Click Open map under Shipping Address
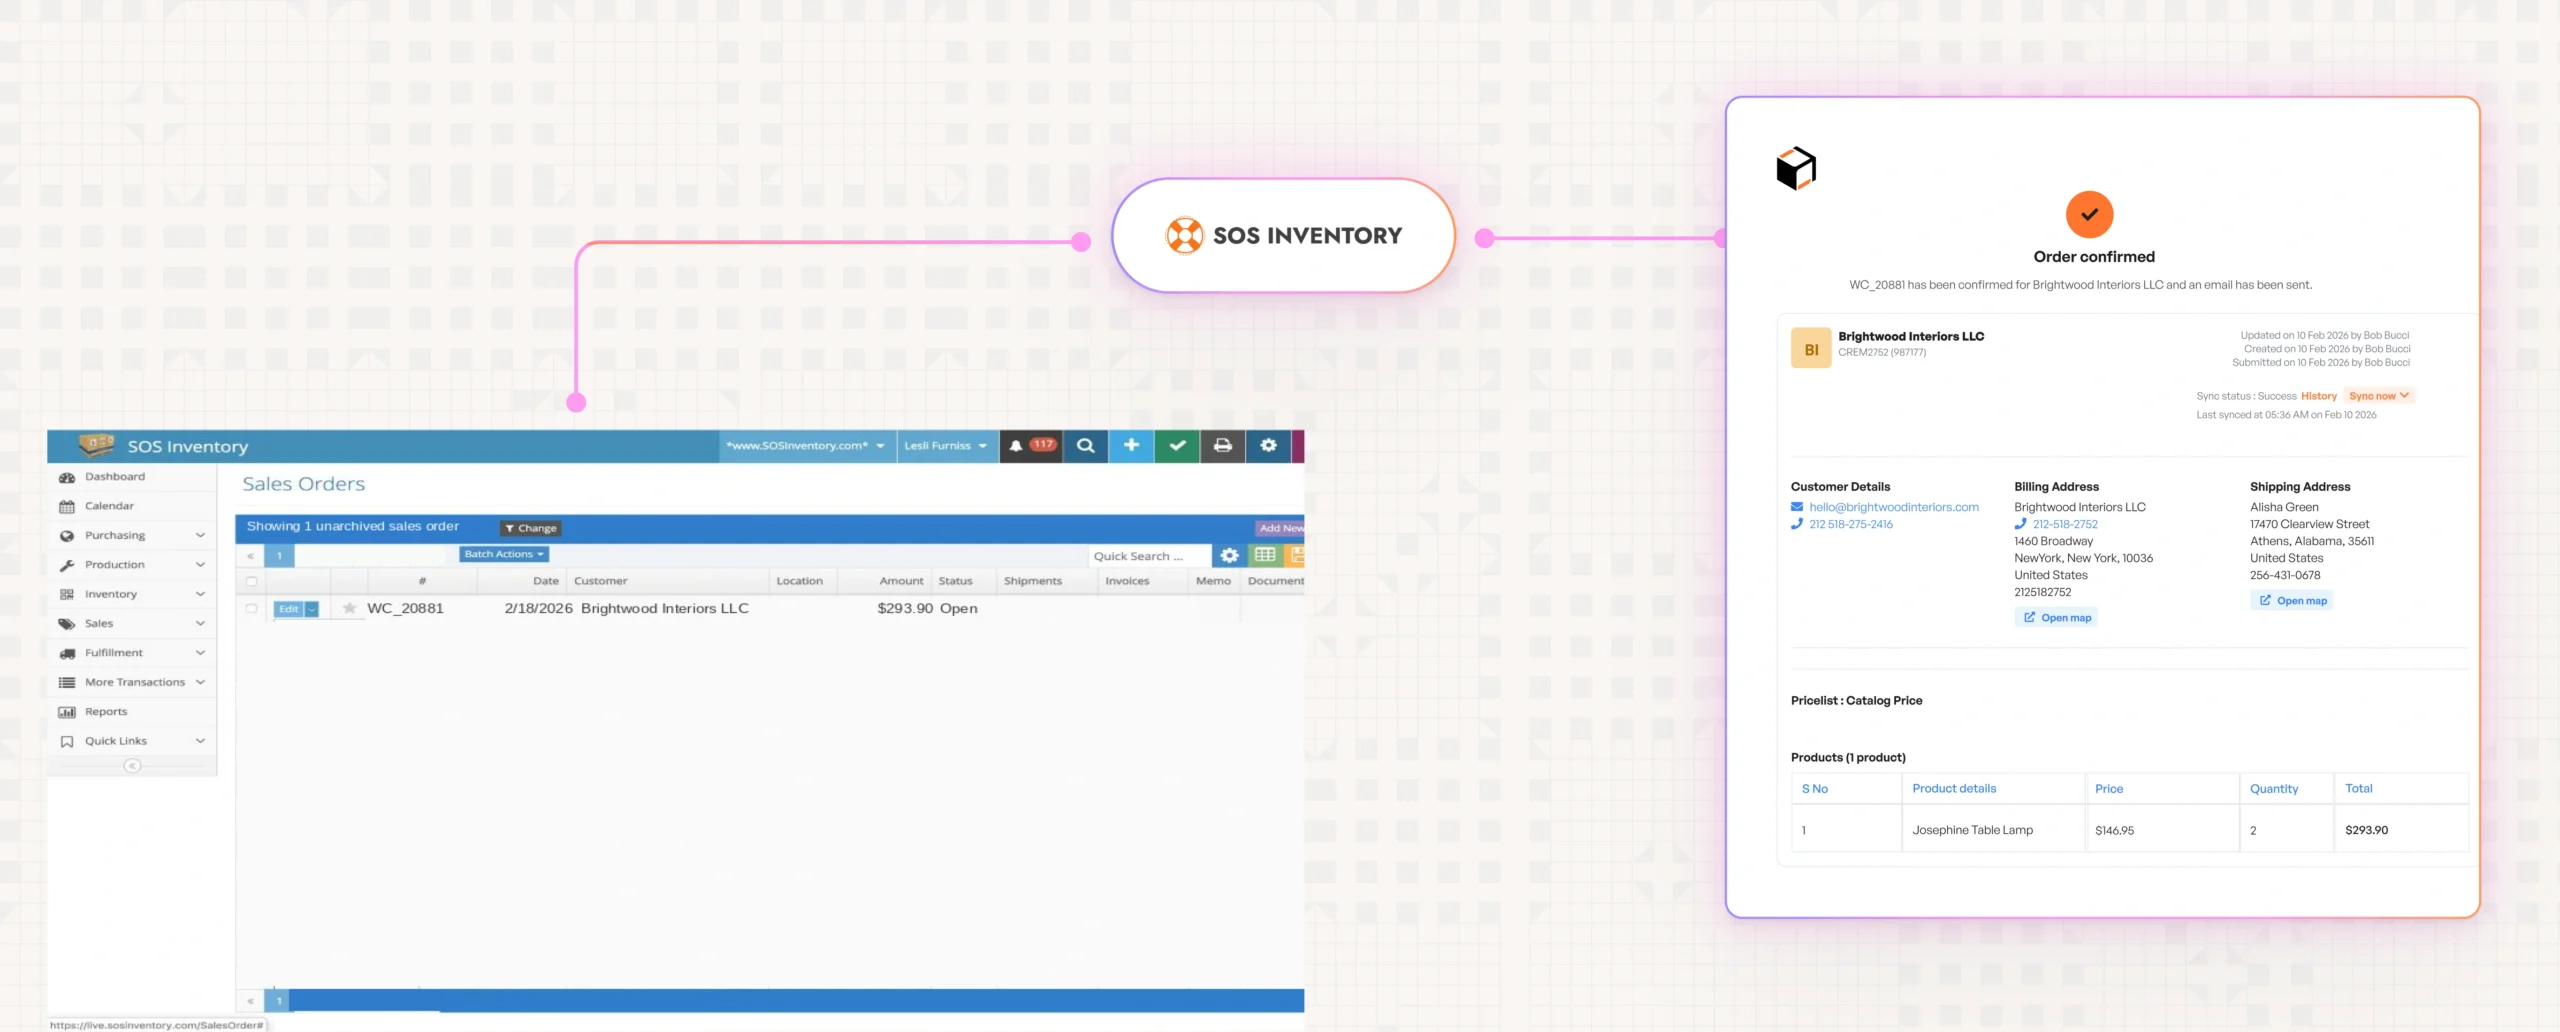 (2292, 601)
